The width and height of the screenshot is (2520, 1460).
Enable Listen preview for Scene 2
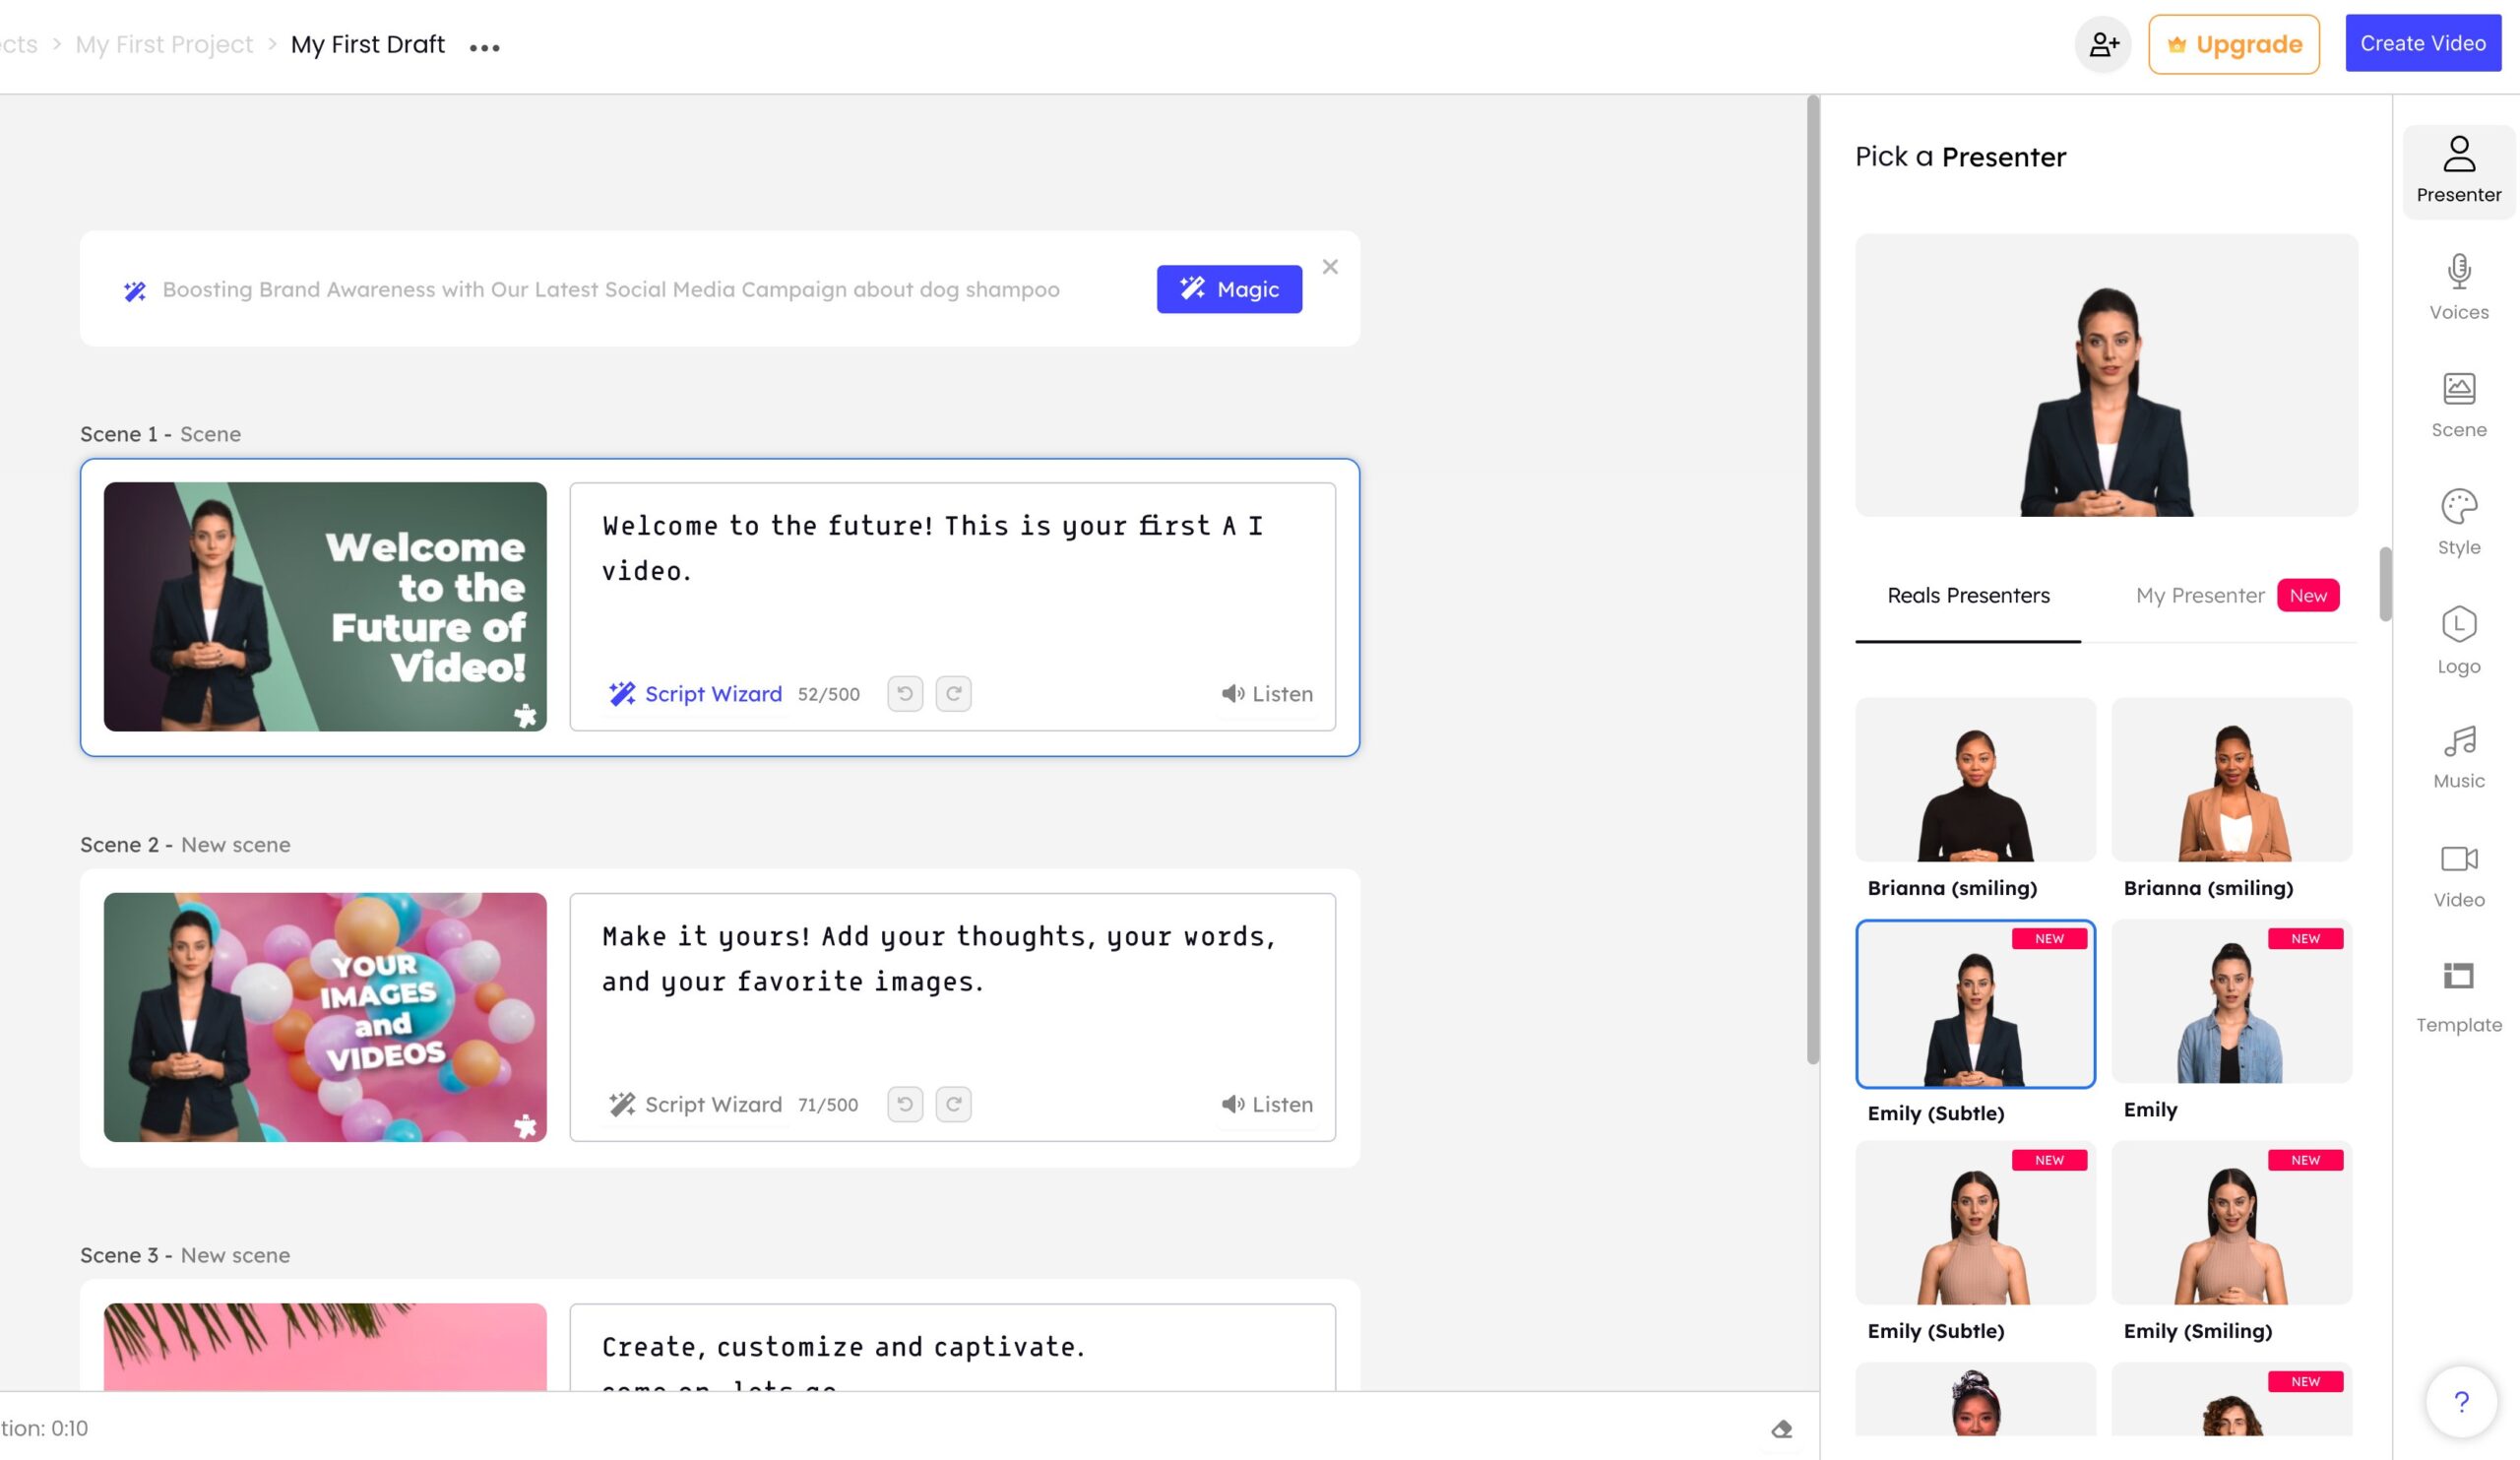coord(1265,1102)
